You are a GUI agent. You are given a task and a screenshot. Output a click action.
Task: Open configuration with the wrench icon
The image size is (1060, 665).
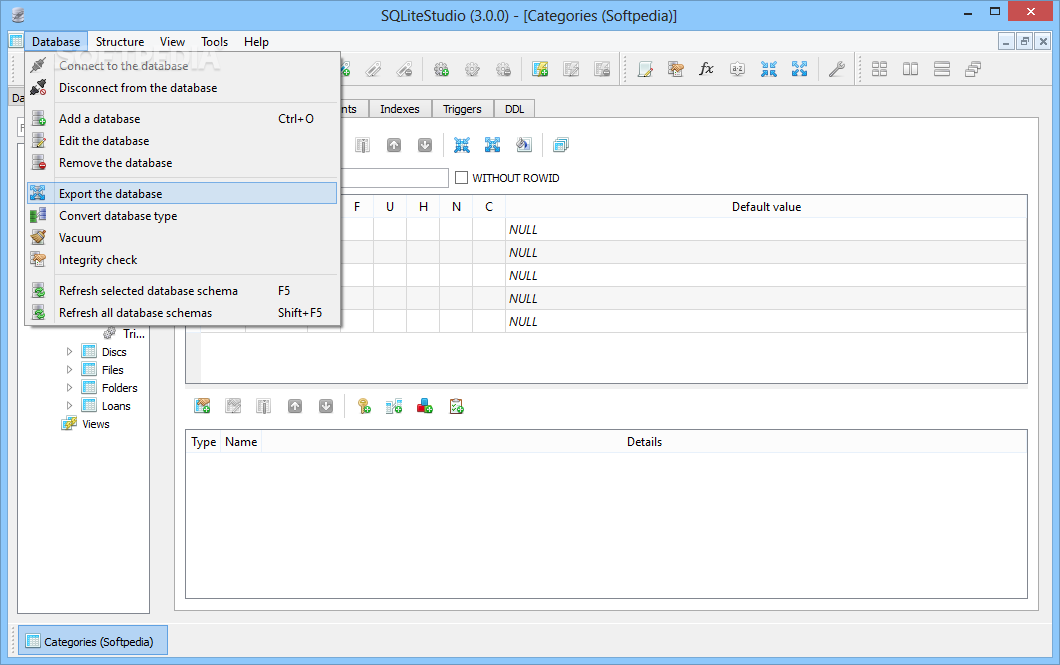pos(837,69)
